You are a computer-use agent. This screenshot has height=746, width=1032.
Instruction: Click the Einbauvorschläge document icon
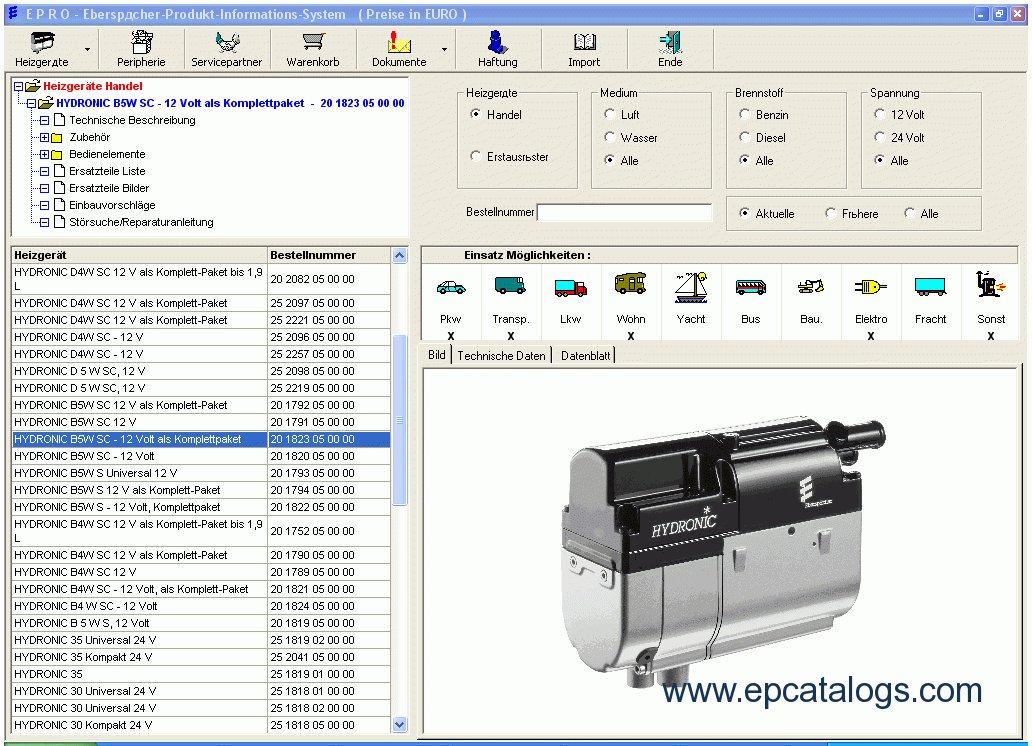pos(59,205)
